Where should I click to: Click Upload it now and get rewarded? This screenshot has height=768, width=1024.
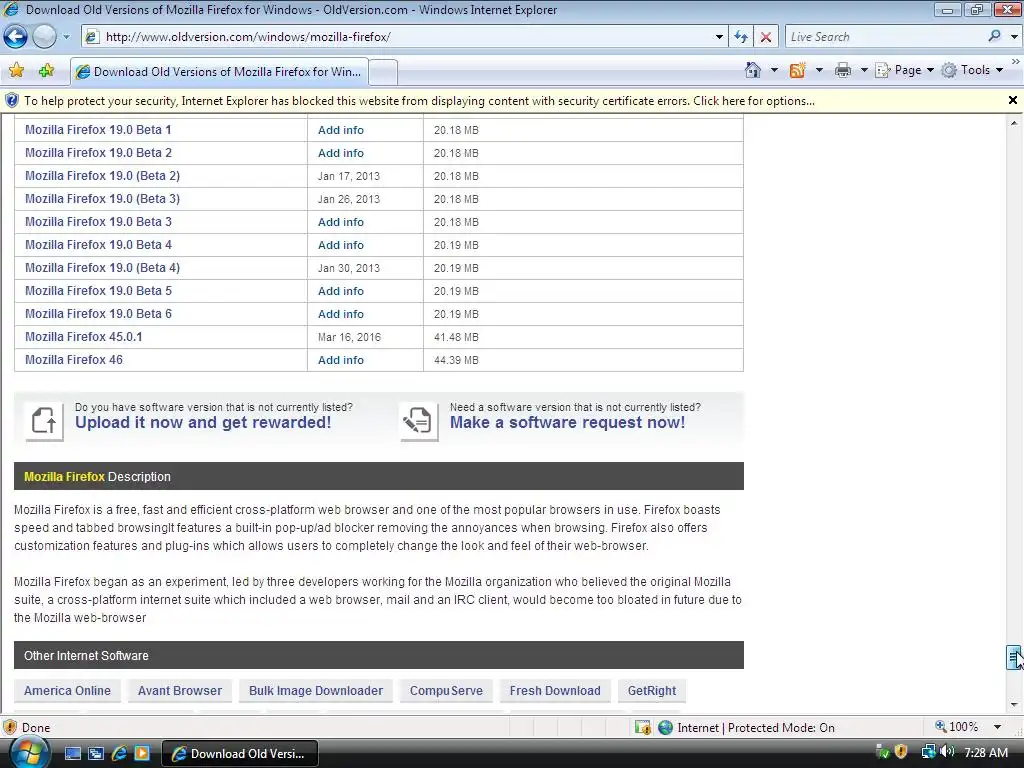(x=203, y=423)
